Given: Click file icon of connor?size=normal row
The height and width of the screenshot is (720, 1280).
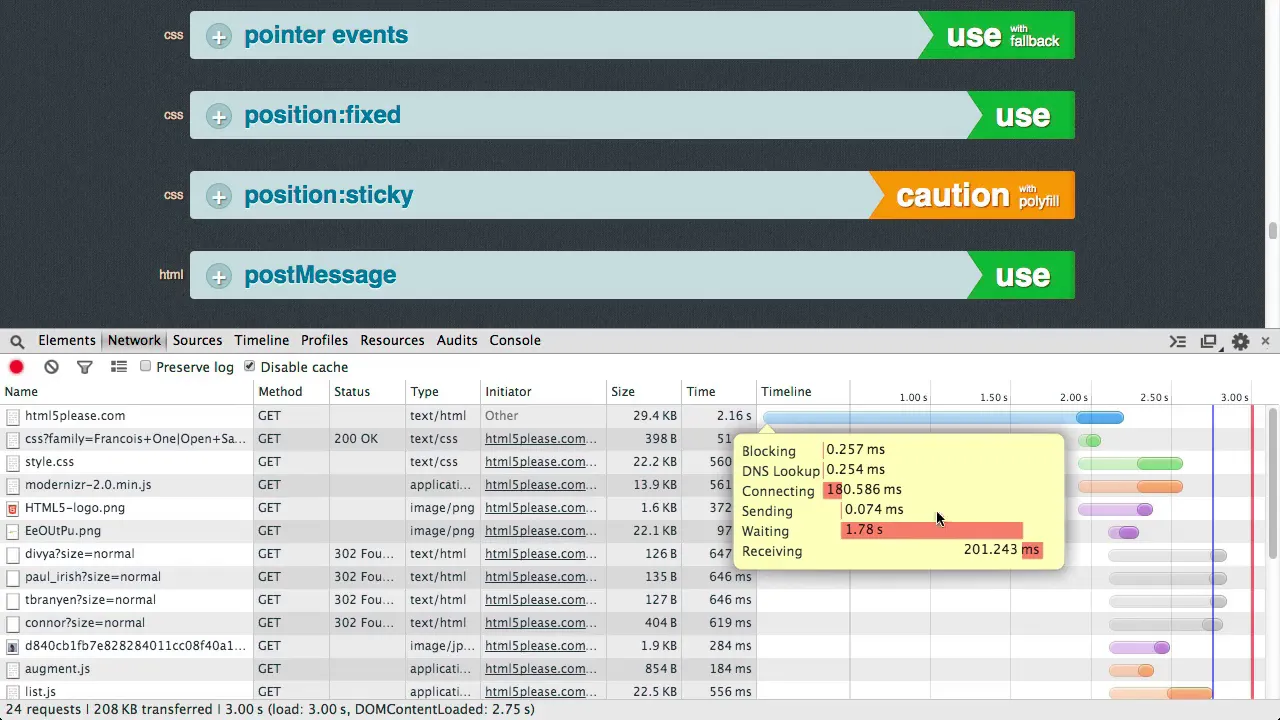Looking at the screenshot, I should [13, 623].
